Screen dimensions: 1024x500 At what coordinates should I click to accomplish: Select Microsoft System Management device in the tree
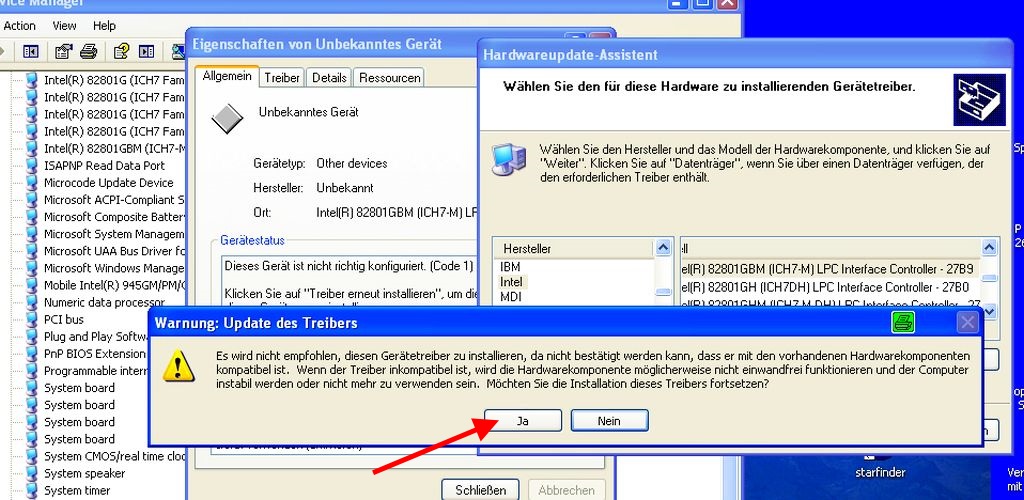pos(114,234)
